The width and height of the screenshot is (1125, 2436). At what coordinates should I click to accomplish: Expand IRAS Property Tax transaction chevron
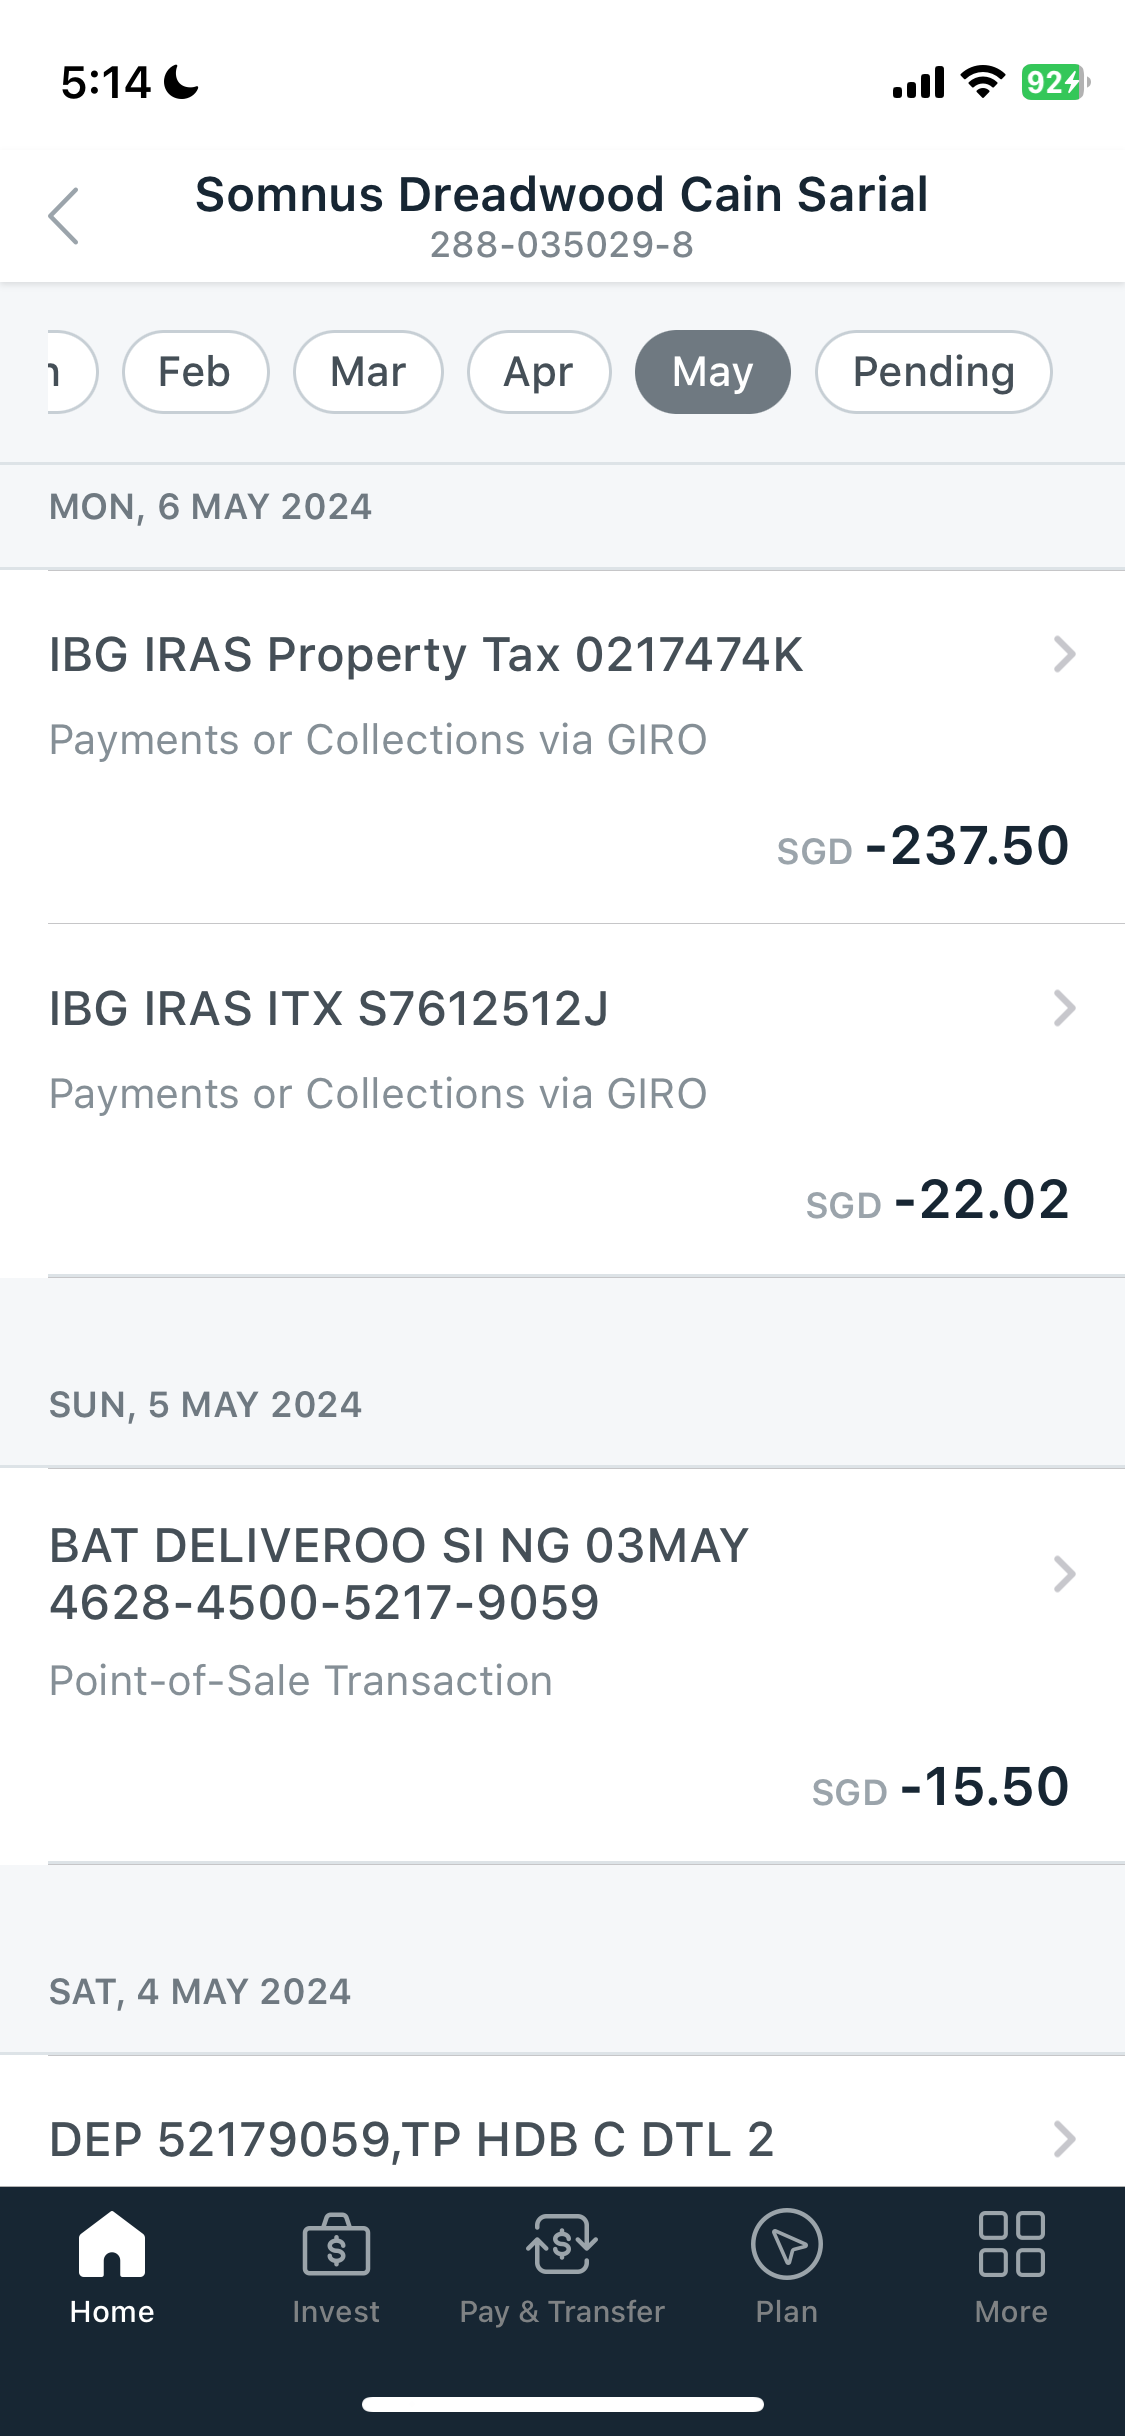[1064, 654]
